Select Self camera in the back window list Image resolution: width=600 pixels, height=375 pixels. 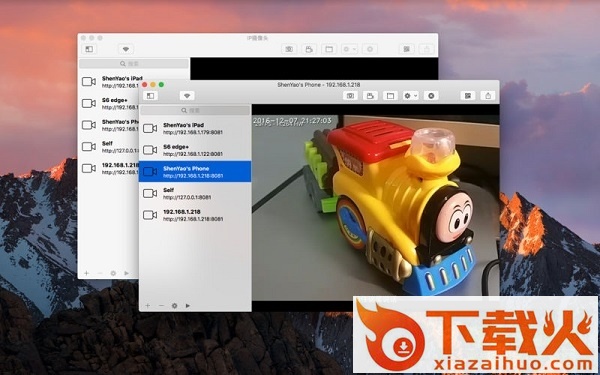click(109, 147)
